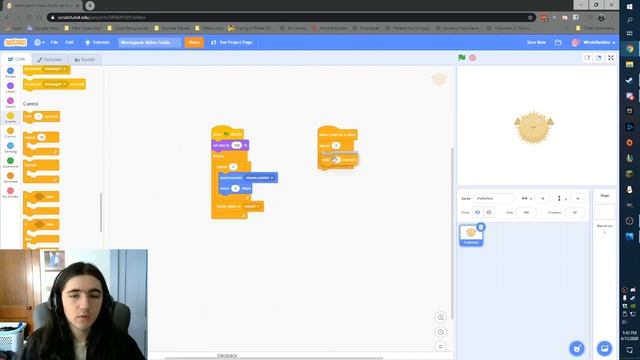This screenshot has height=360, width=640.
Task: Reset code workspace zoom
Action: tap(440, 347)
